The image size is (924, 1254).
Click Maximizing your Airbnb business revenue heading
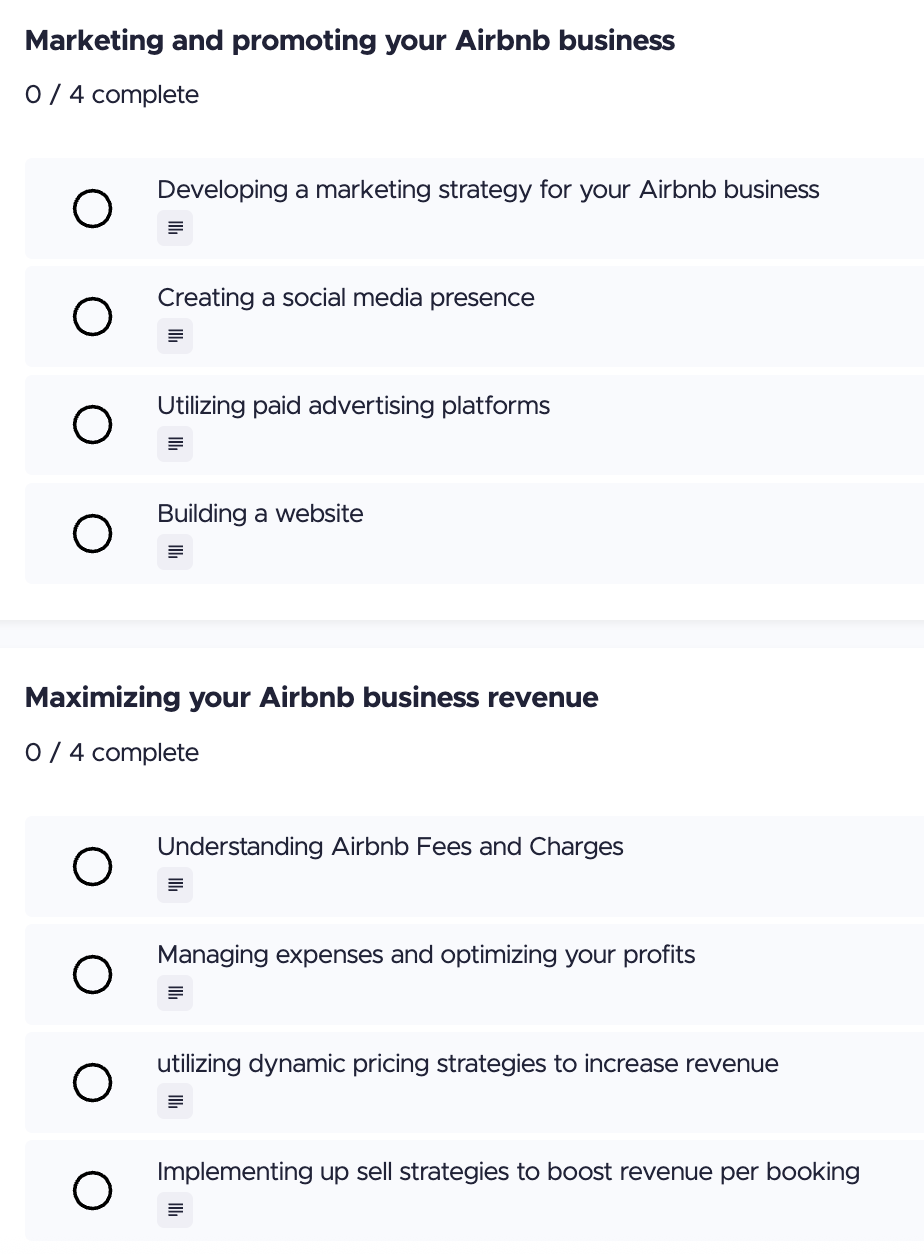[311, 698]
